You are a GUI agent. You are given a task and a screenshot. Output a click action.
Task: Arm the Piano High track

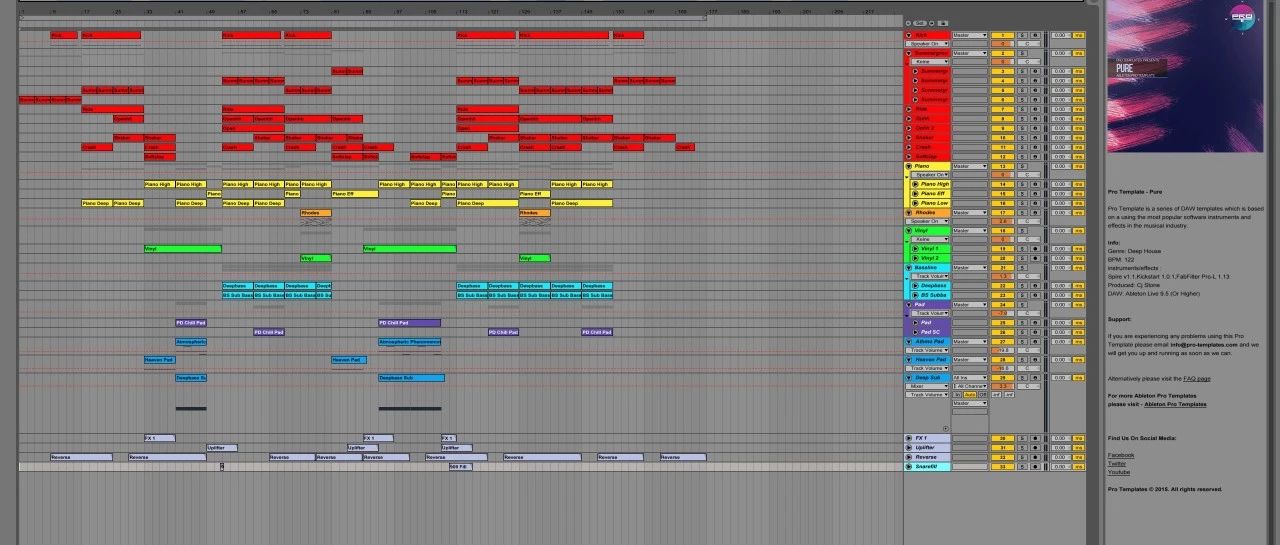[x=1035, y=184]
